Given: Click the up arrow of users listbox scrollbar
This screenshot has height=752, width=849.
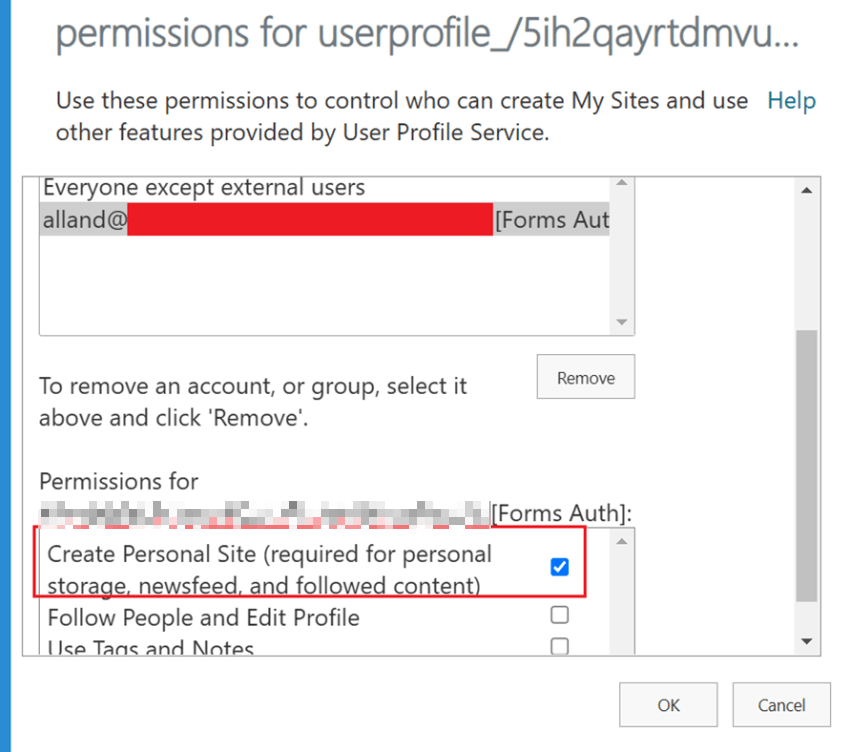Looking at the screenshot, I should [622, 182].
